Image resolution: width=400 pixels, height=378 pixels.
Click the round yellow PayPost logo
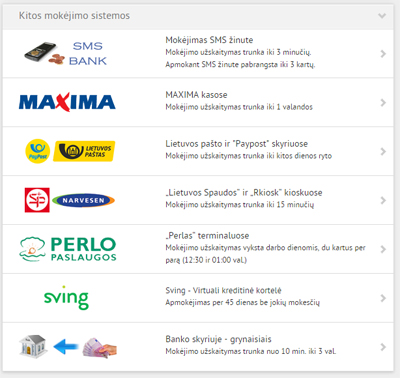38,151
